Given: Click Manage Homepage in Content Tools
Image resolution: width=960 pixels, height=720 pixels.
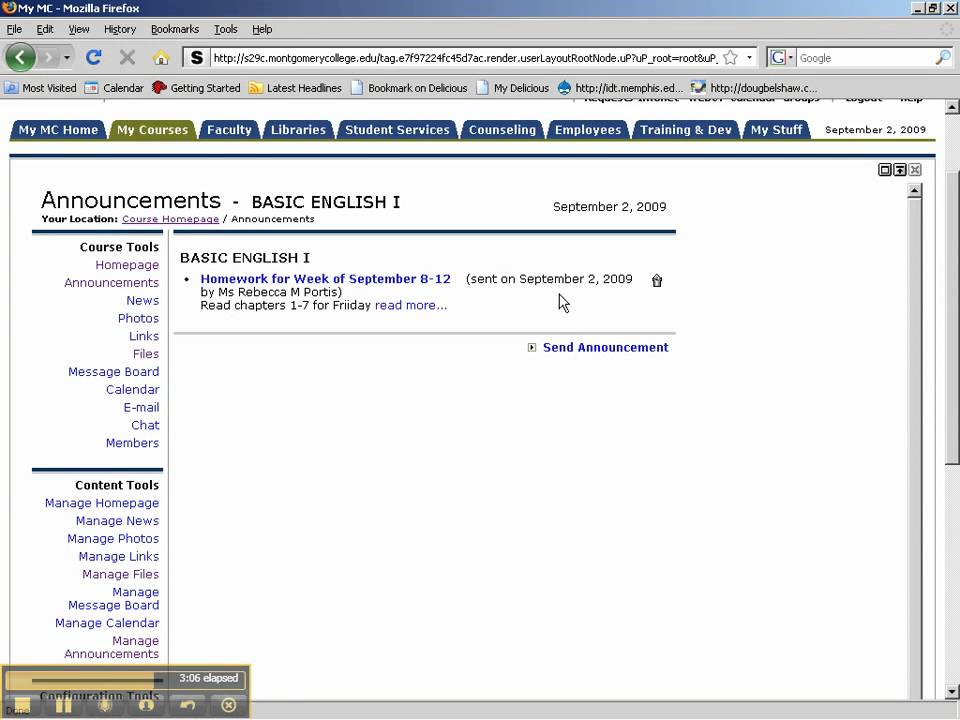Looking at the screenshot, I should click(x=102, y=503).
